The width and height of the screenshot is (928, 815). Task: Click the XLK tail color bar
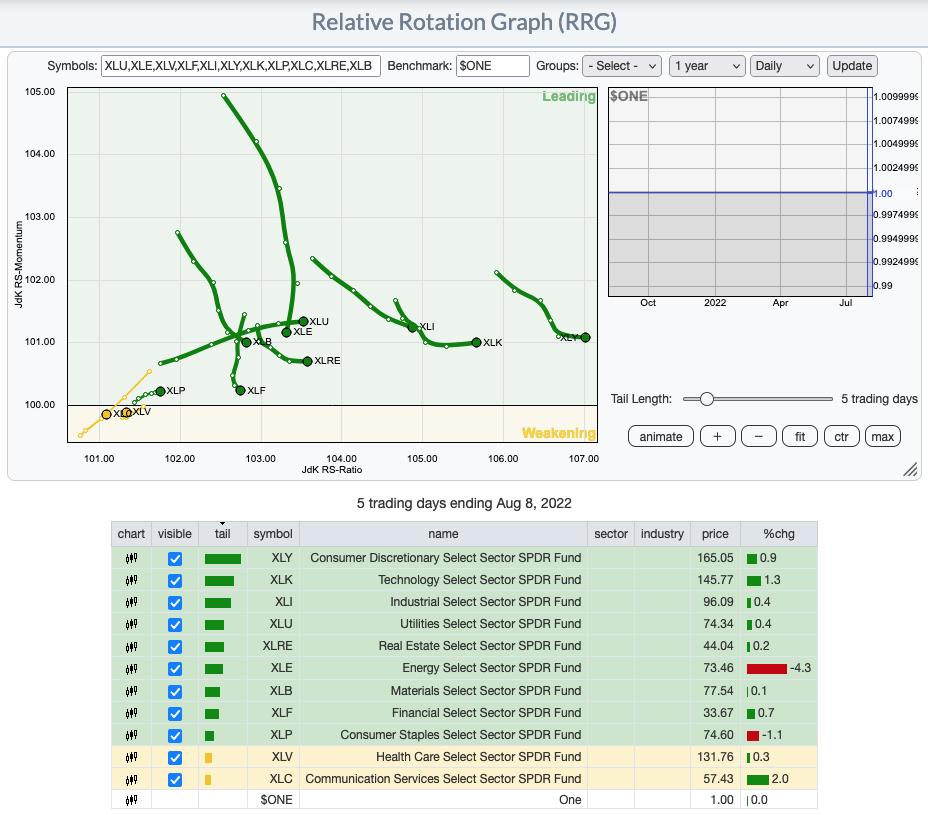click(x=219, y=581)
